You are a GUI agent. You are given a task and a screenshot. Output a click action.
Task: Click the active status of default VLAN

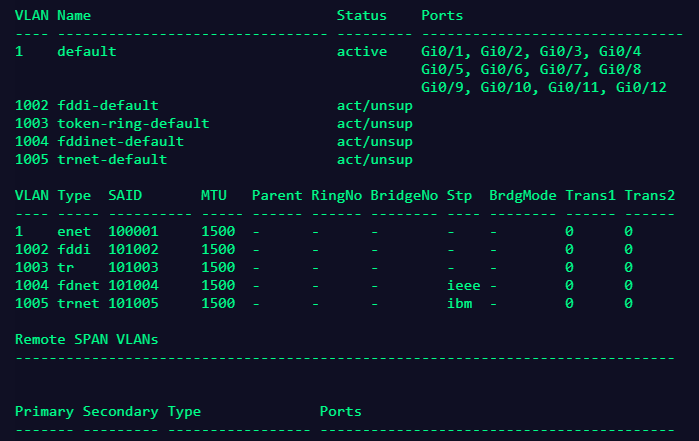[x=361, y=51]
